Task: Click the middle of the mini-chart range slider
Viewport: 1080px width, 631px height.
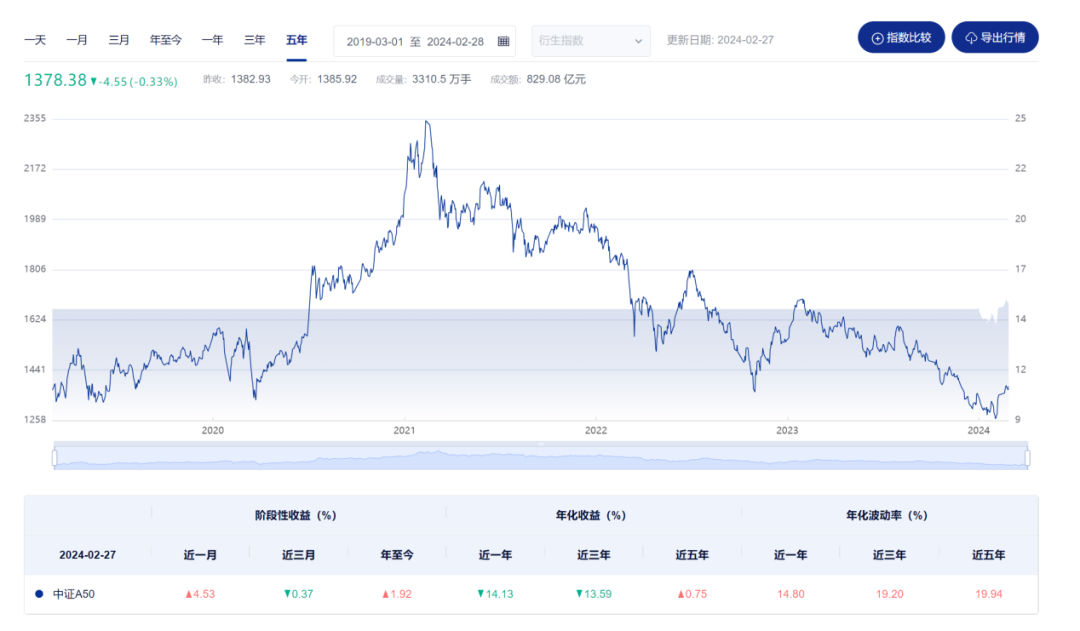Action: pyautogui.click(x=541, y=459)
